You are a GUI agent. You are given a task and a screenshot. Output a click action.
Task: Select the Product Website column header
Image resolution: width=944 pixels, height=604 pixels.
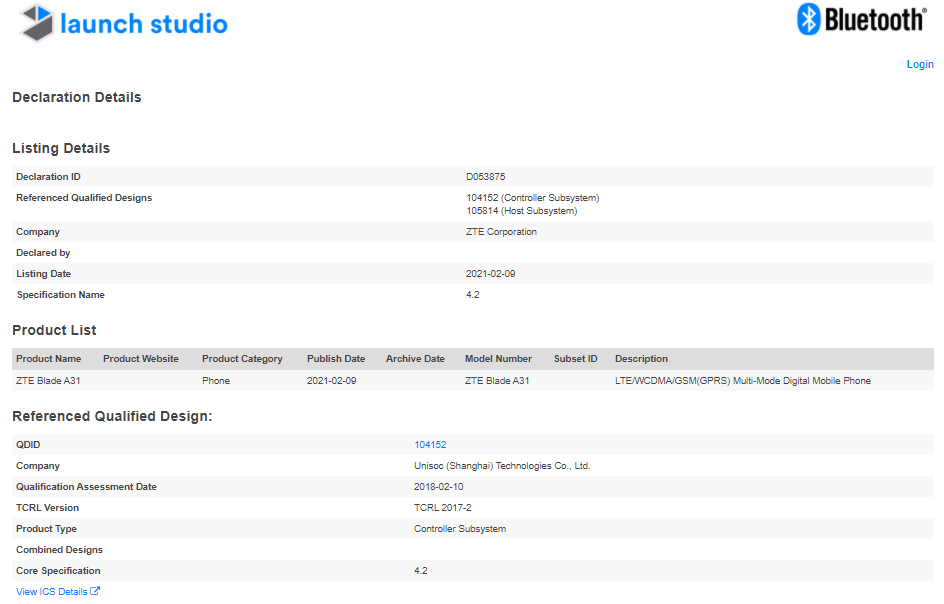pyautogui.click(x=141, y=359)
